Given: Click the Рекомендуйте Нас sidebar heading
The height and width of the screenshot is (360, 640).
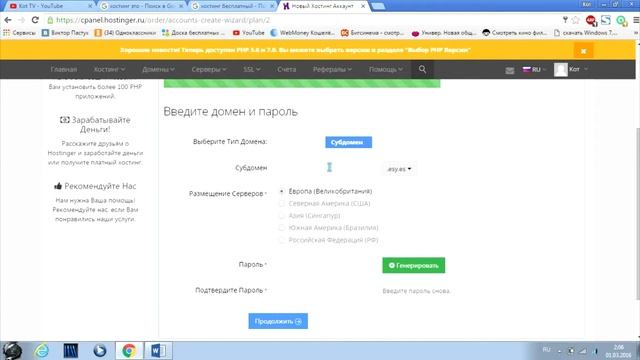Looking at the screenshot, I should [95, 186].
